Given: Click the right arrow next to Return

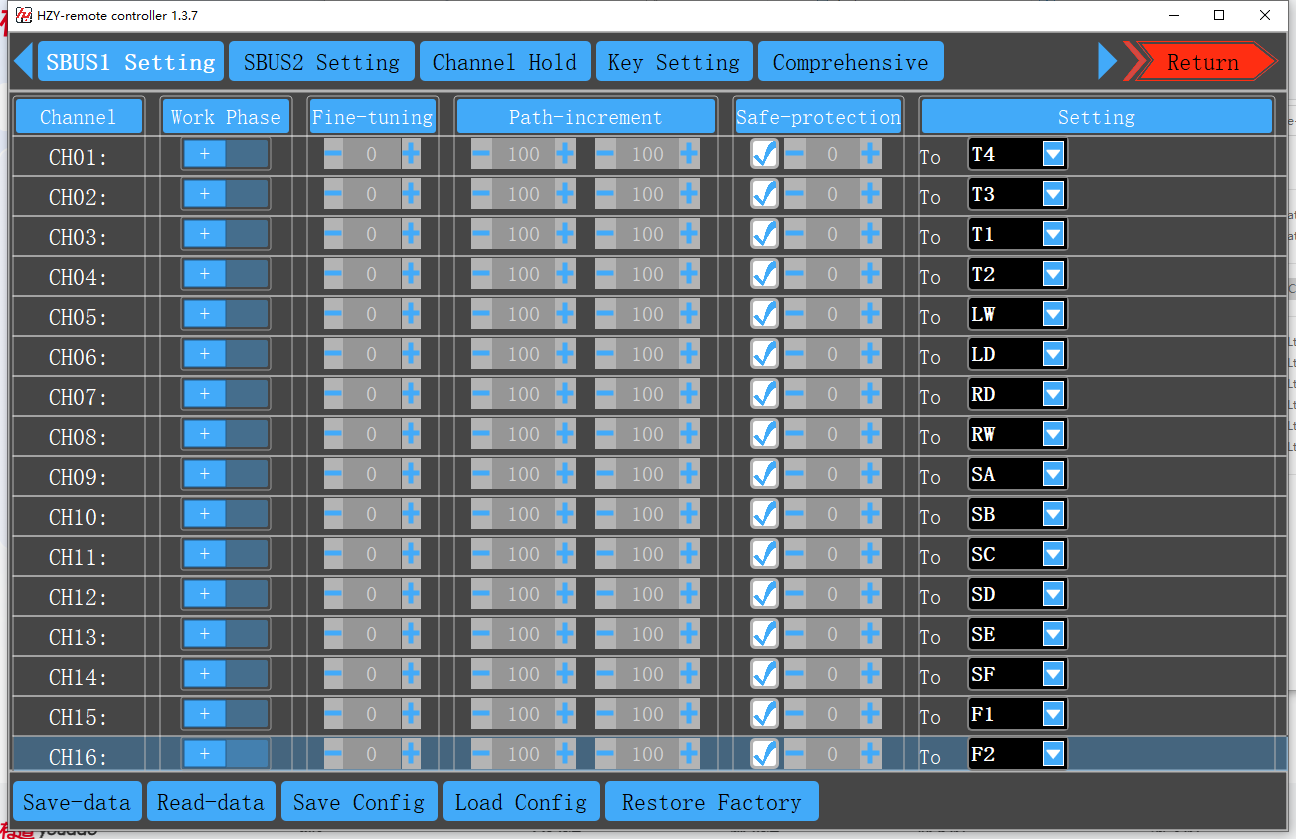Looking at the screenshot, I should click(1107, 61).
